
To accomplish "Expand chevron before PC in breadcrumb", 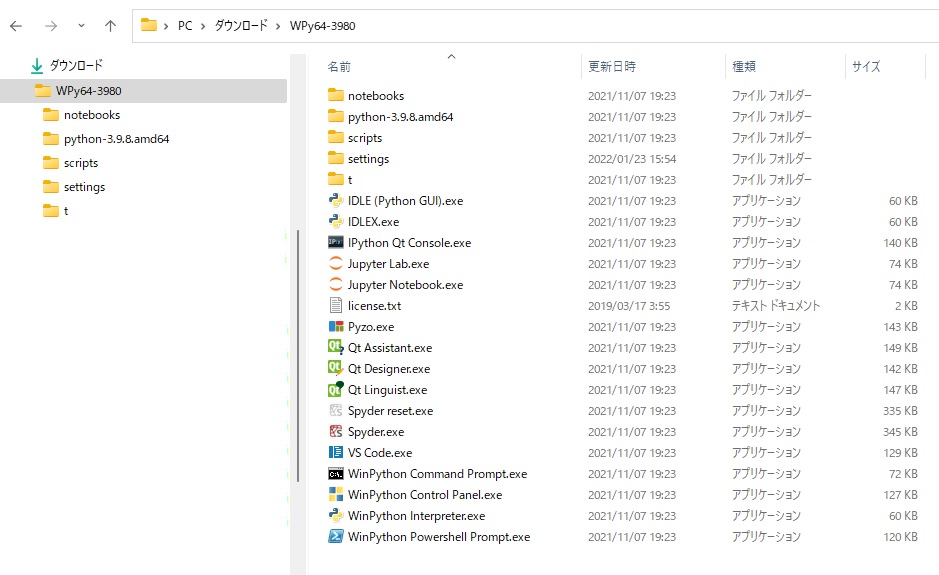I will 166,26.
